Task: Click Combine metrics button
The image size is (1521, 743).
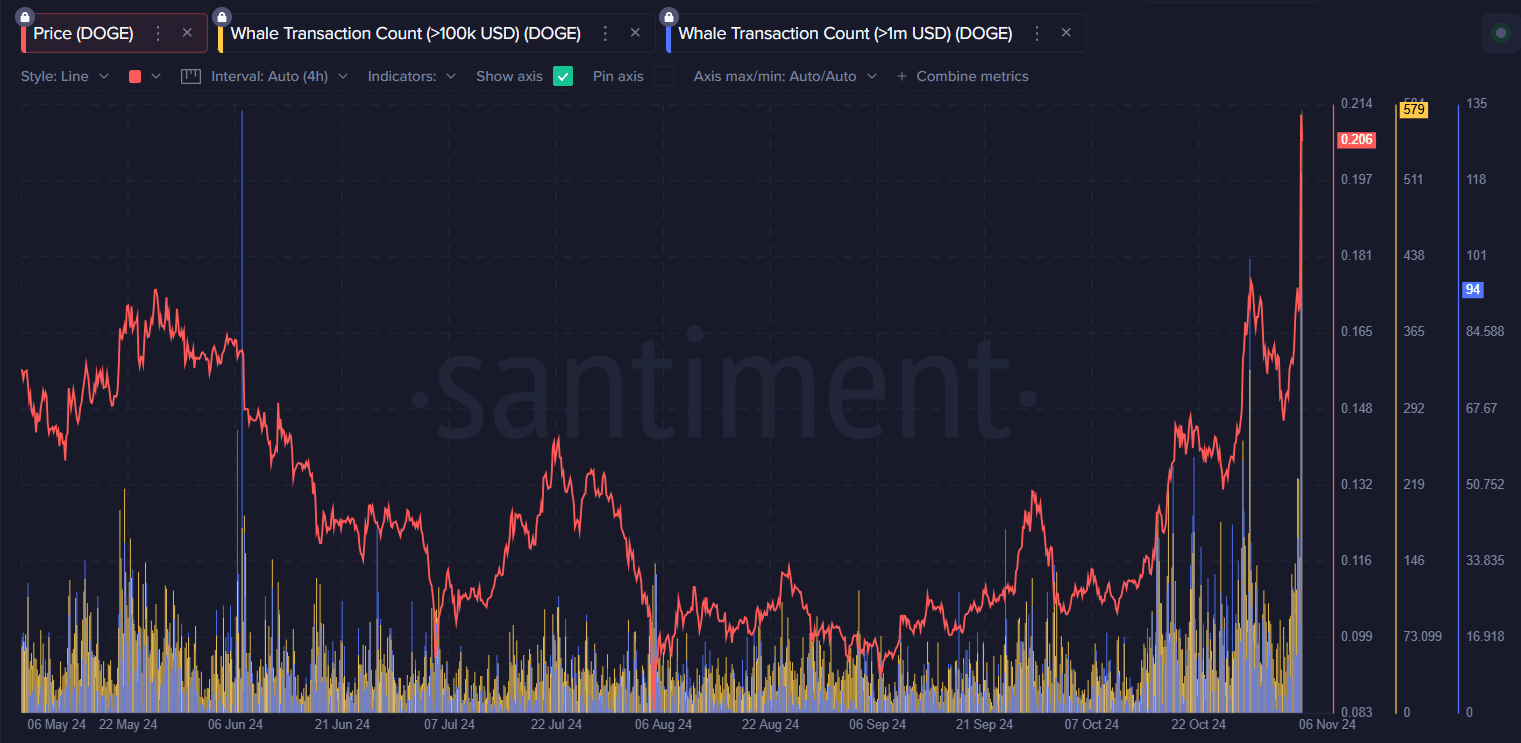Action: 962,76
